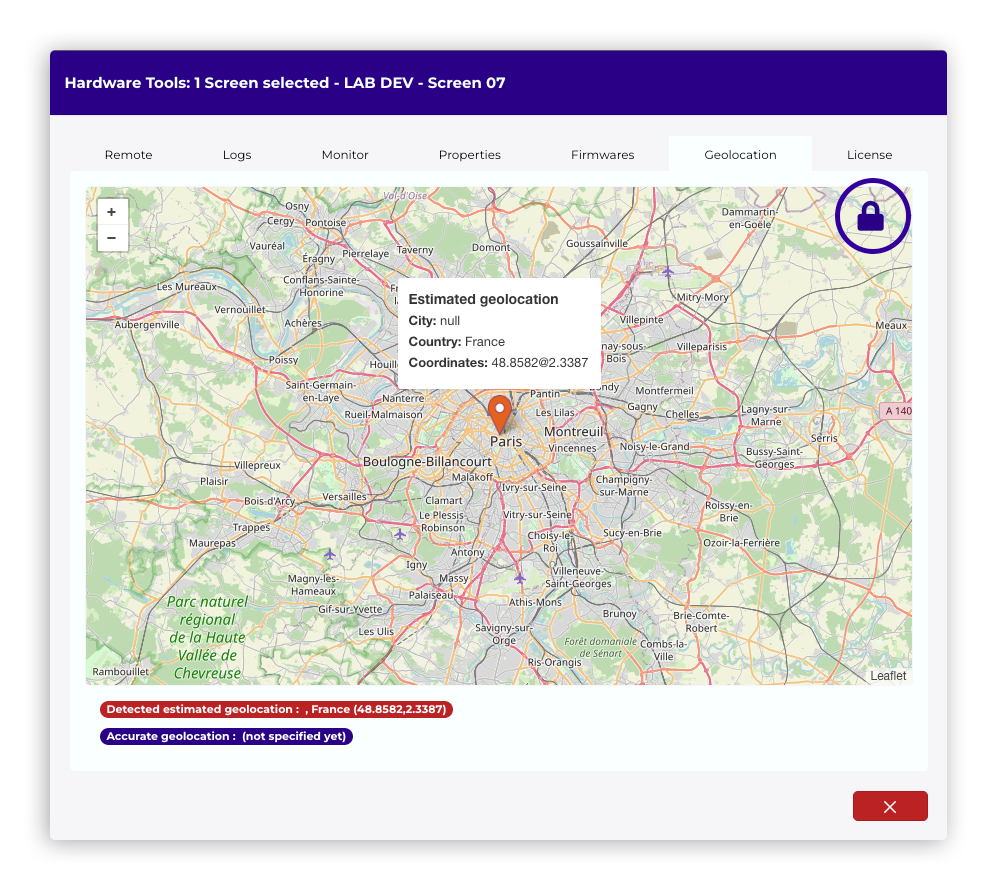Click the airplane icon near Athis-Mons

(519, 578)
